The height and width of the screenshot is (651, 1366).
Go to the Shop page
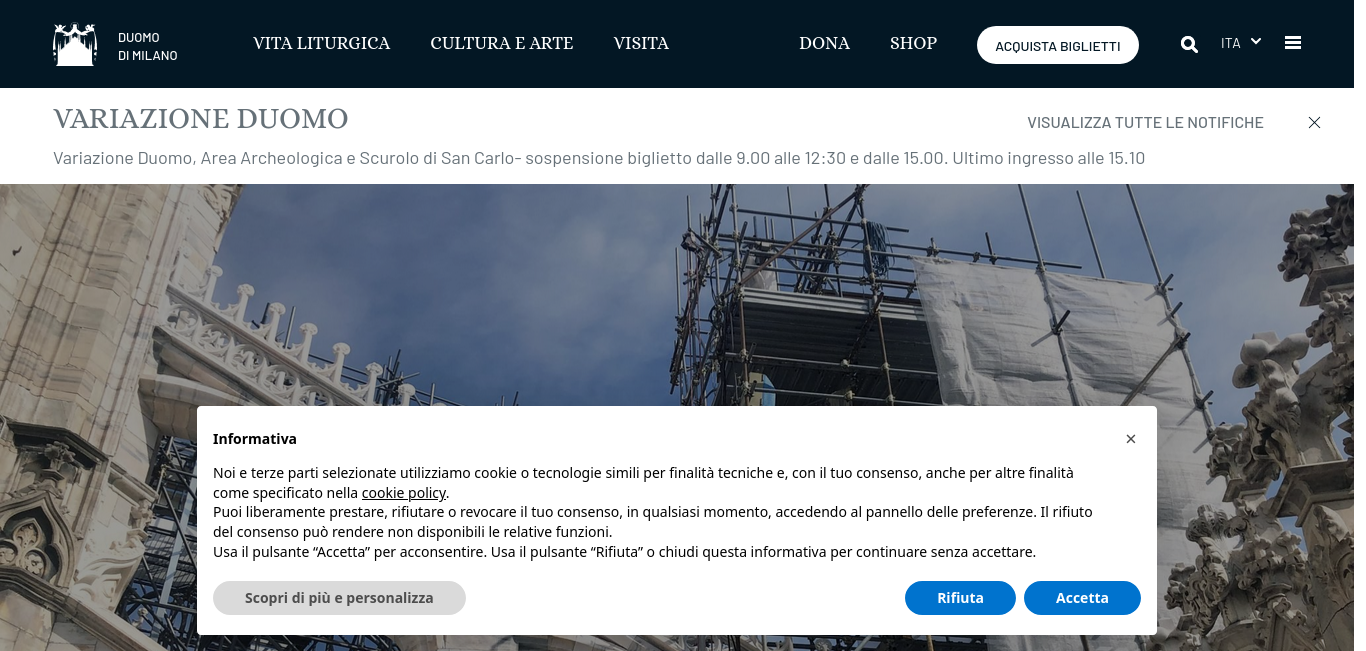913,44
